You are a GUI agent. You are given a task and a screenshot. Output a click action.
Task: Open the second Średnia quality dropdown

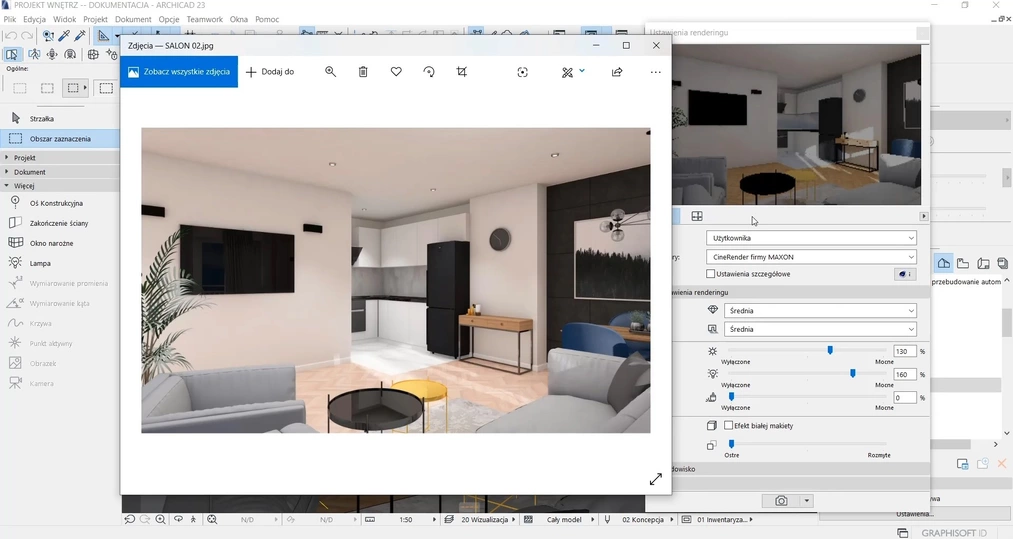pos(820,329)
